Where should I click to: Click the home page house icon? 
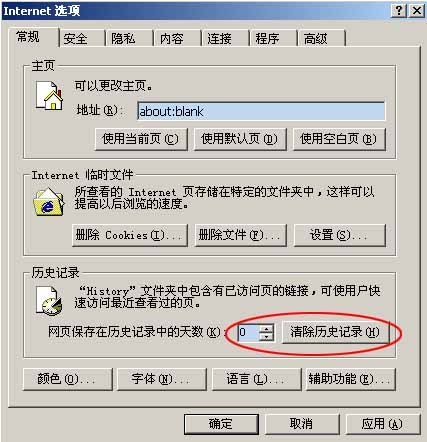(49, 96)
